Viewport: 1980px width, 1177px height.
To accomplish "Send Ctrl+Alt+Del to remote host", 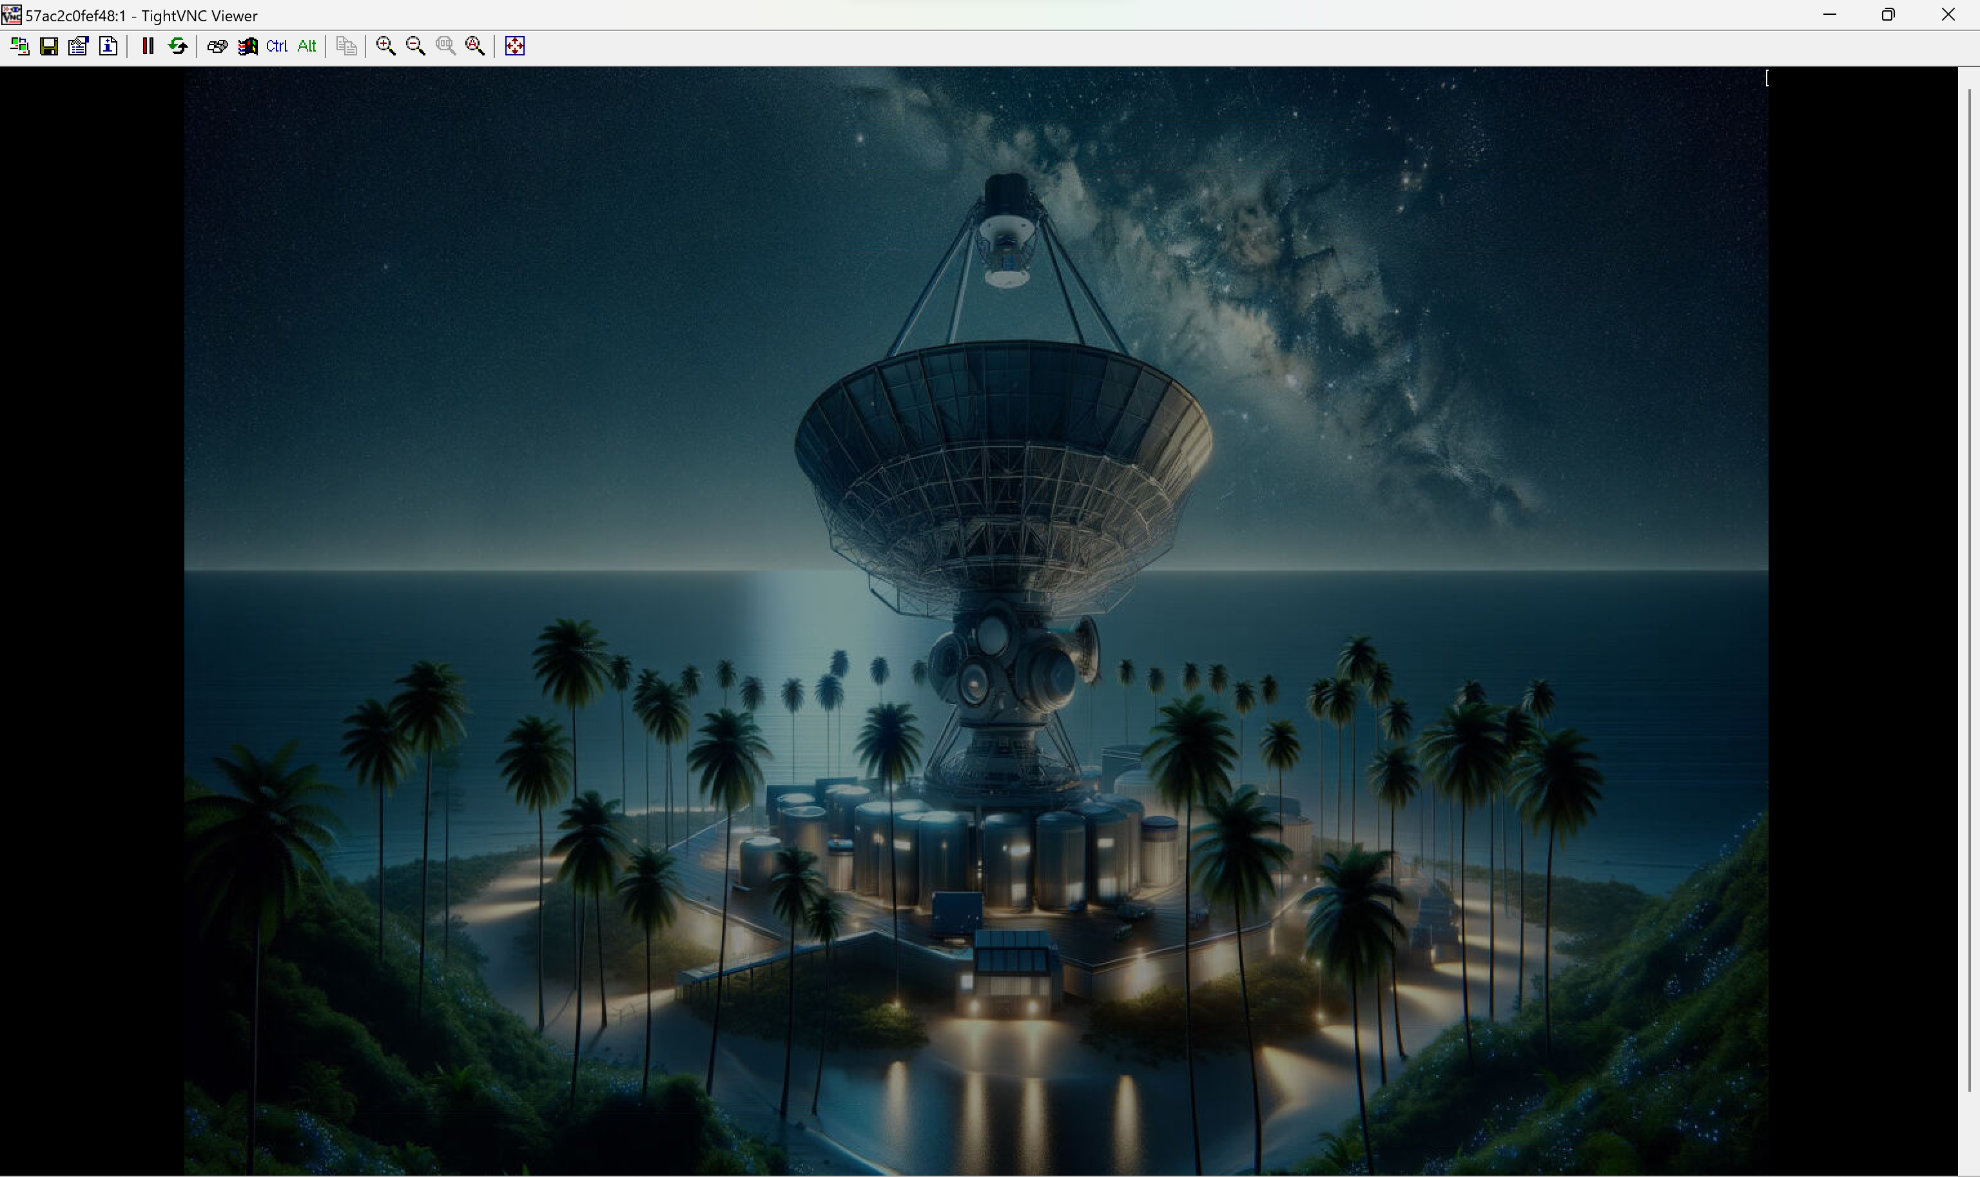I will point(217,46).
